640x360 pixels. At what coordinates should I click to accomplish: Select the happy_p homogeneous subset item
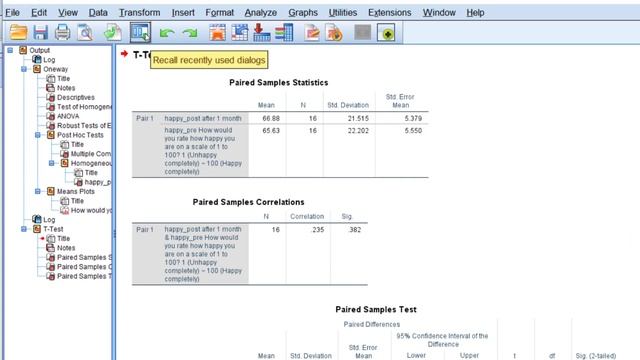point(98,182)
